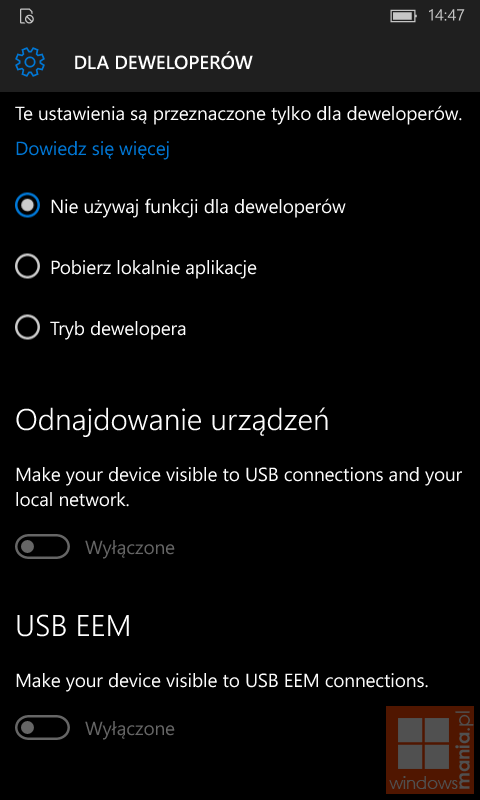Screen dimensions: 480x800
Task: Toggle the Odnajdowanie urządzeń switch
Action: (x=42, y=547)
